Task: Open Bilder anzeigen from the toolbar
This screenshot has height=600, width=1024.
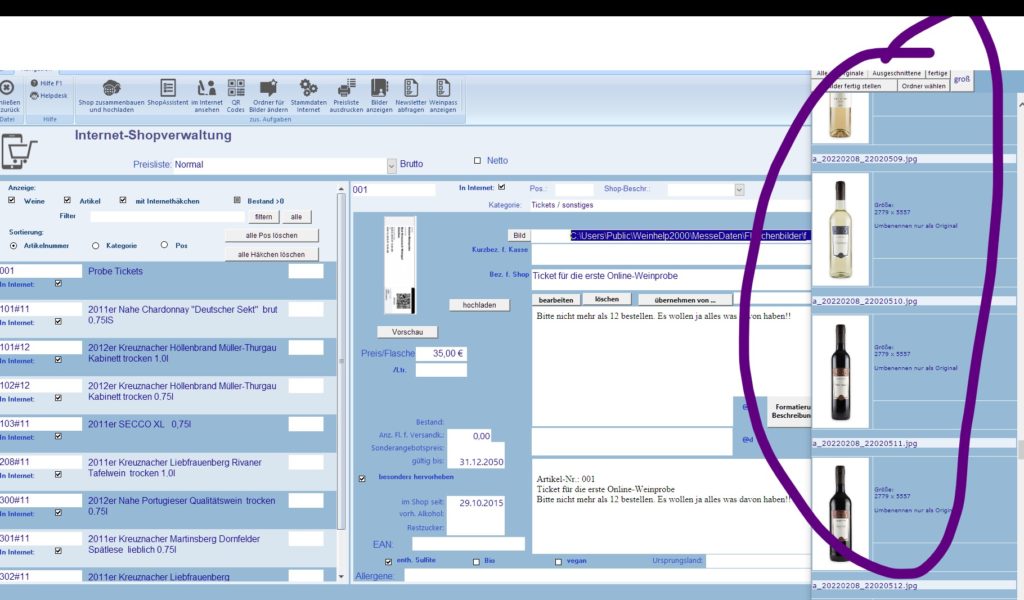Action: click(x=379, y=89)
